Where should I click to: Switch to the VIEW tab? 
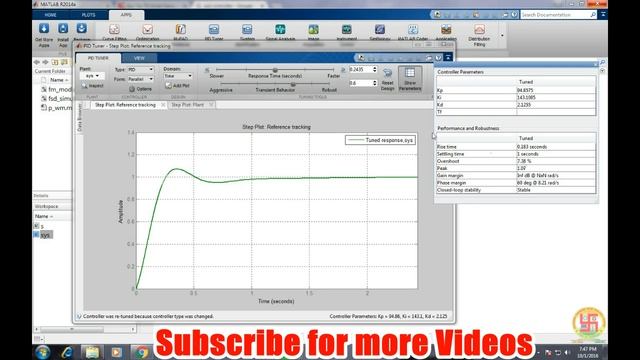139,58
